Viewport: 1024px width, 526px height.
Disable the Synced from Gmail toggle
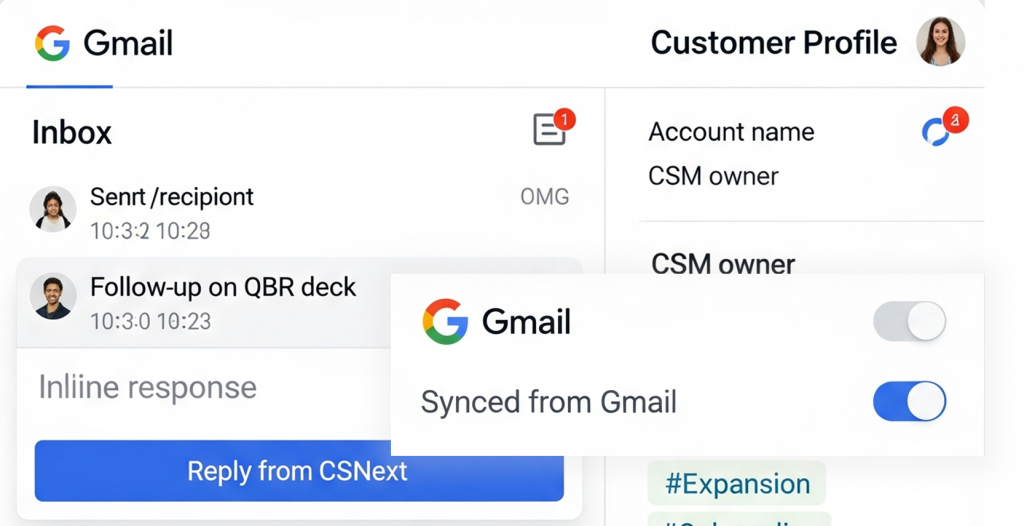[x=909, y=402]
